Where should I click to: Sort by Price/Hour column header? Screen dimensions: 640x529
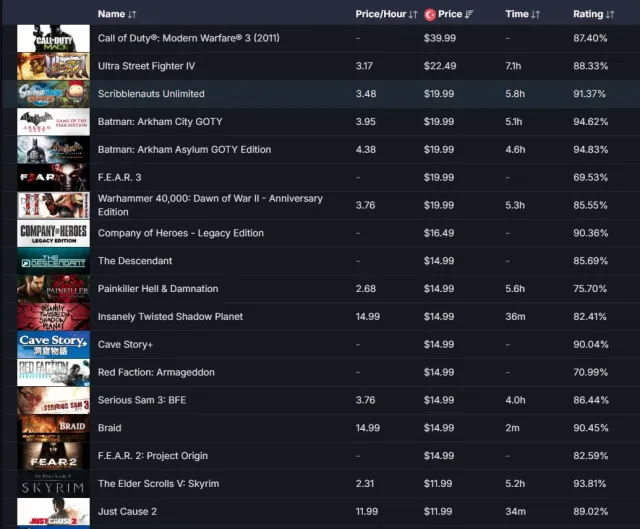[386, 14]
